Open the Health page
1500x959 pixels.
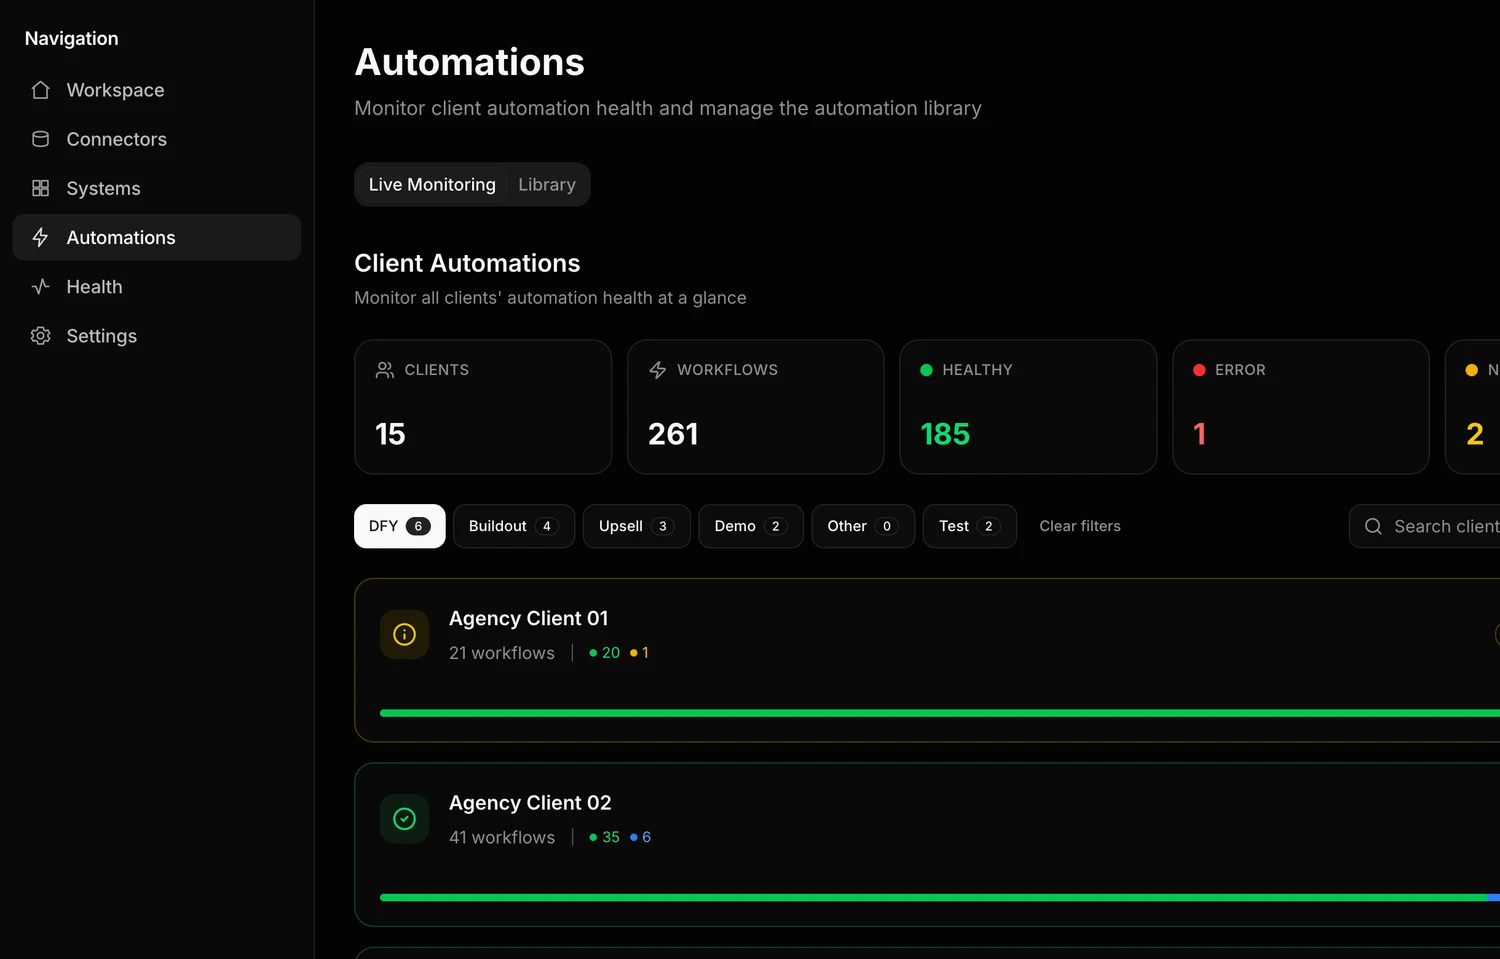click(x=157, y=287)
